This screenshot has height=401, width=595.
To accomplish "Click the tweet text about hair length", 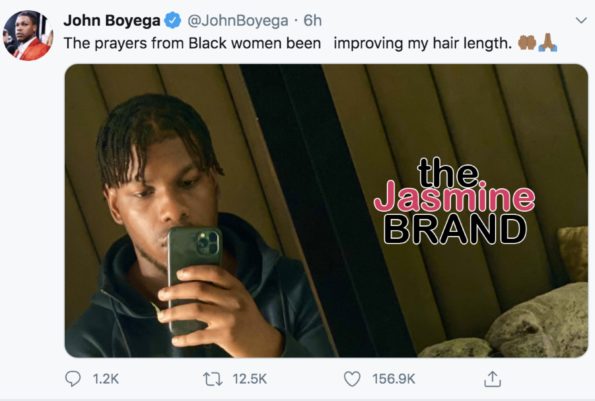I will (288, 43).
